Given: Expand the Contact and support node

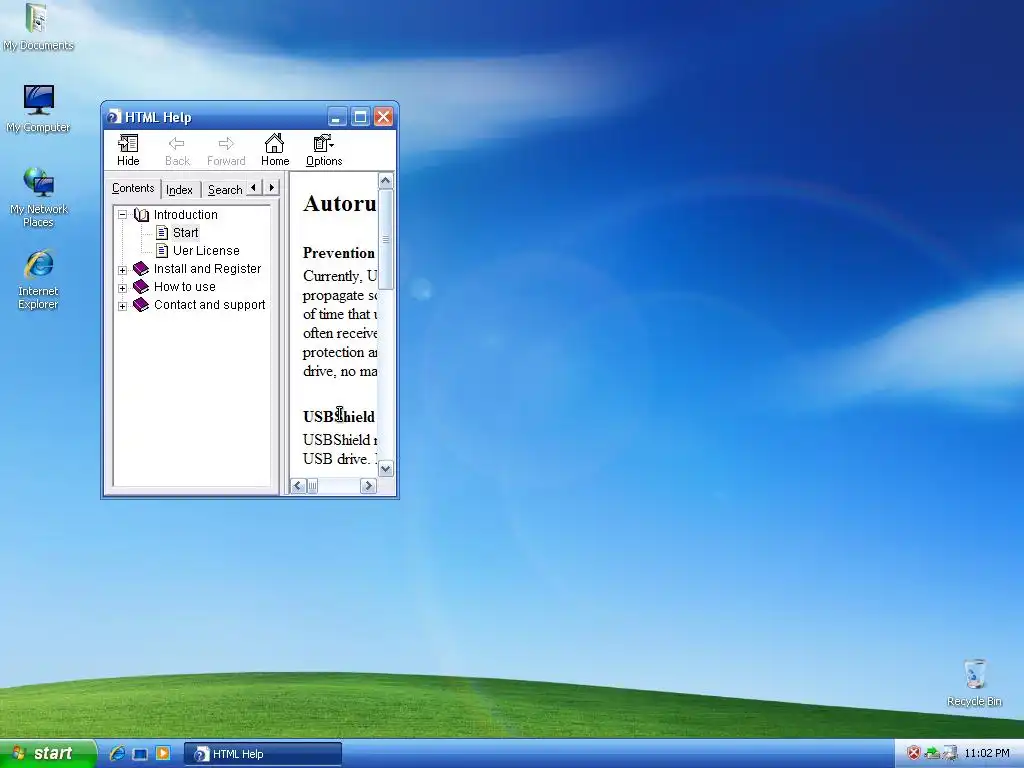Looking at the screenshot, I should pos(122,306).
